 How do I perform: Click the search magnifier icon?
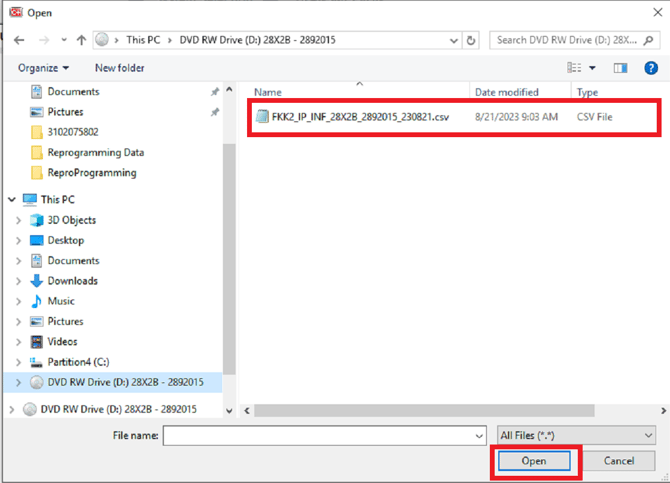click(648, 40)
